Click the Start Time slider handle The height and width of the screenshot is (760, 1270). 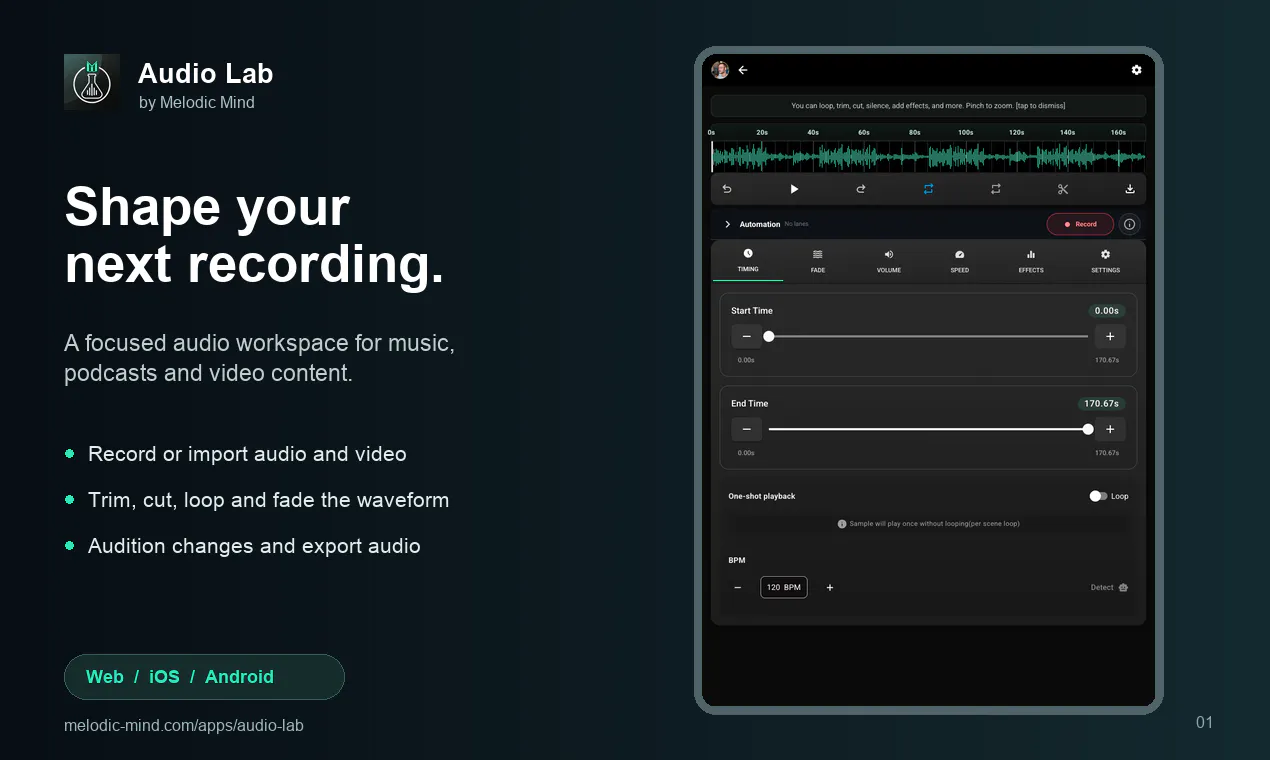(x=769, y=336)
